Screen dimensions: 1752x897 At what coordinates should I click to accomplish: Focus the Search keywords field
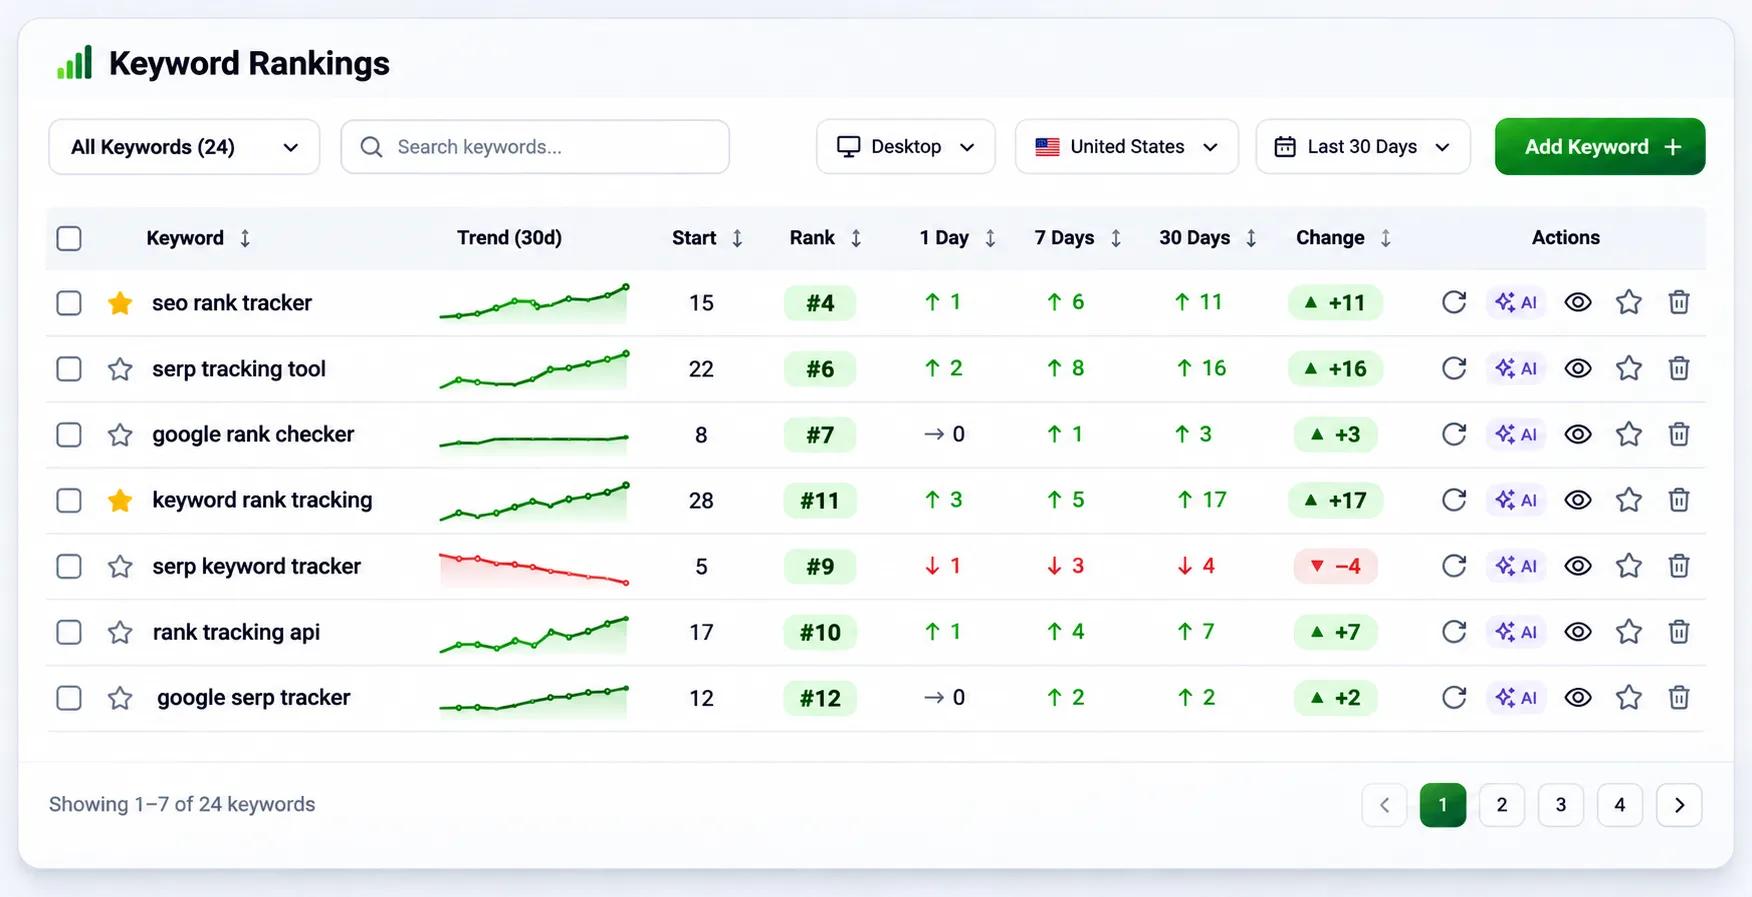(535, 147)
